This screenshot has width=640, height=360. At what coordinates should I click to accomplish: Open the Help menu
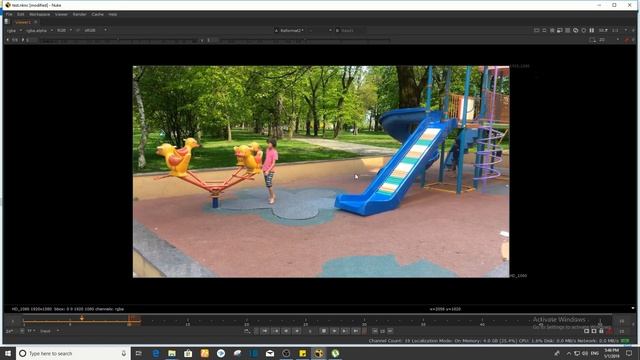113,14
